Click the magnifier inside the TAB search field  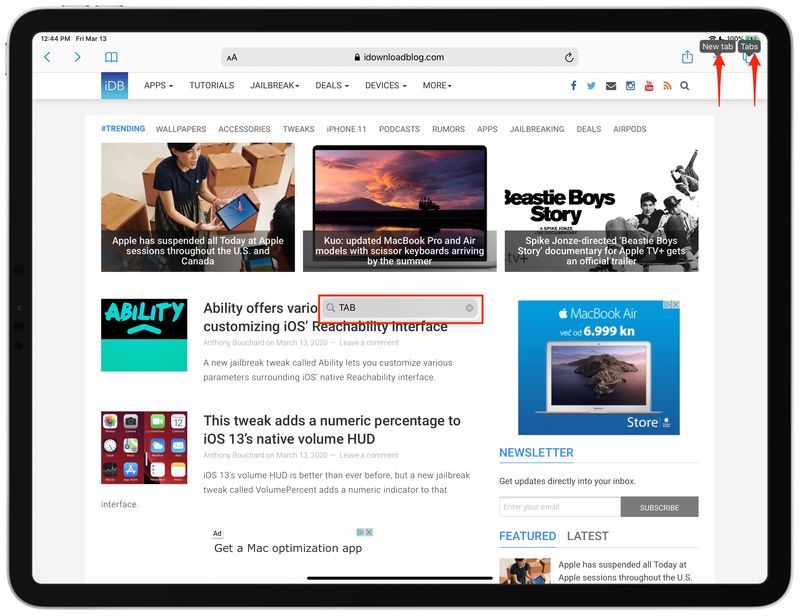[x=331, y=308]
